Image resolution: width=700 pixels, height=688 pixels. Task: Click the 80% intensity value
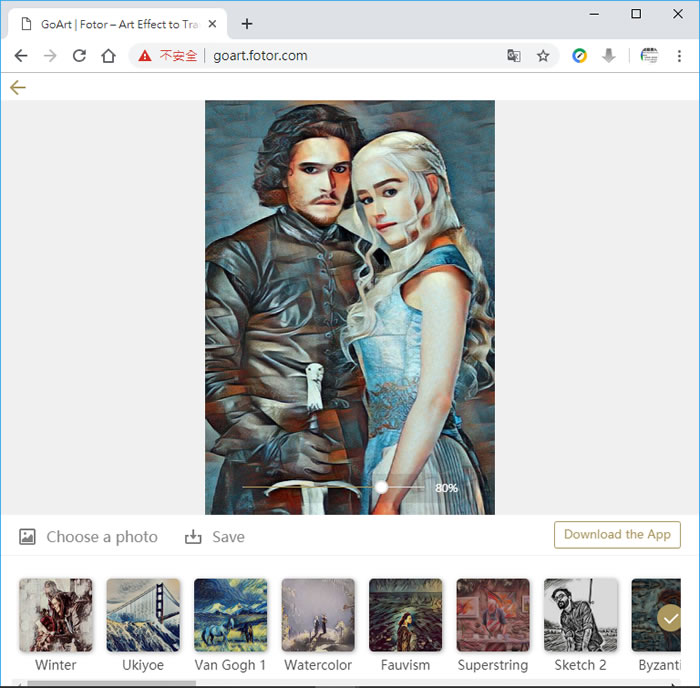coord(446,488)
